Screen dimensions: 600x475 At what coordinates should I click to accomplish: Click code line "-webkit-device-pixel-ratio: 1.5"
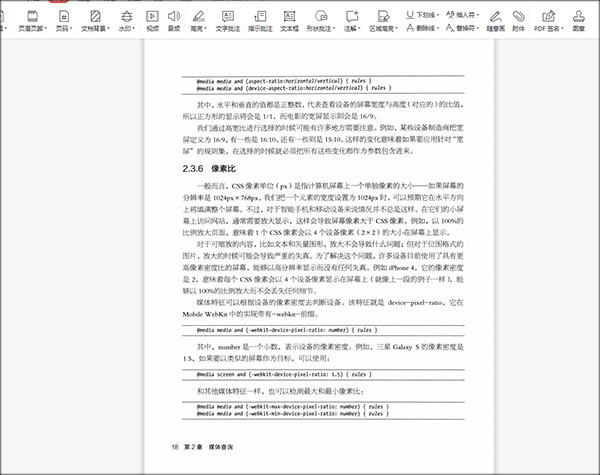pyautogui.click(x=284, y=374)
